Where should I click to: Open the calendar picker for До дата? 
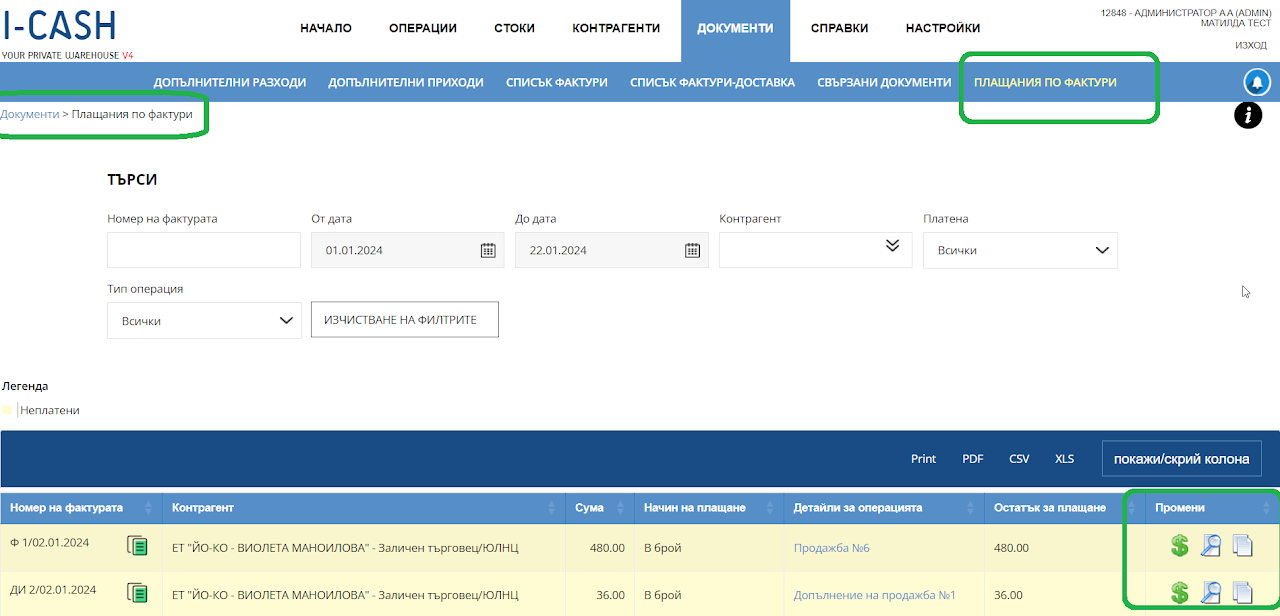[x=692, y=250]
